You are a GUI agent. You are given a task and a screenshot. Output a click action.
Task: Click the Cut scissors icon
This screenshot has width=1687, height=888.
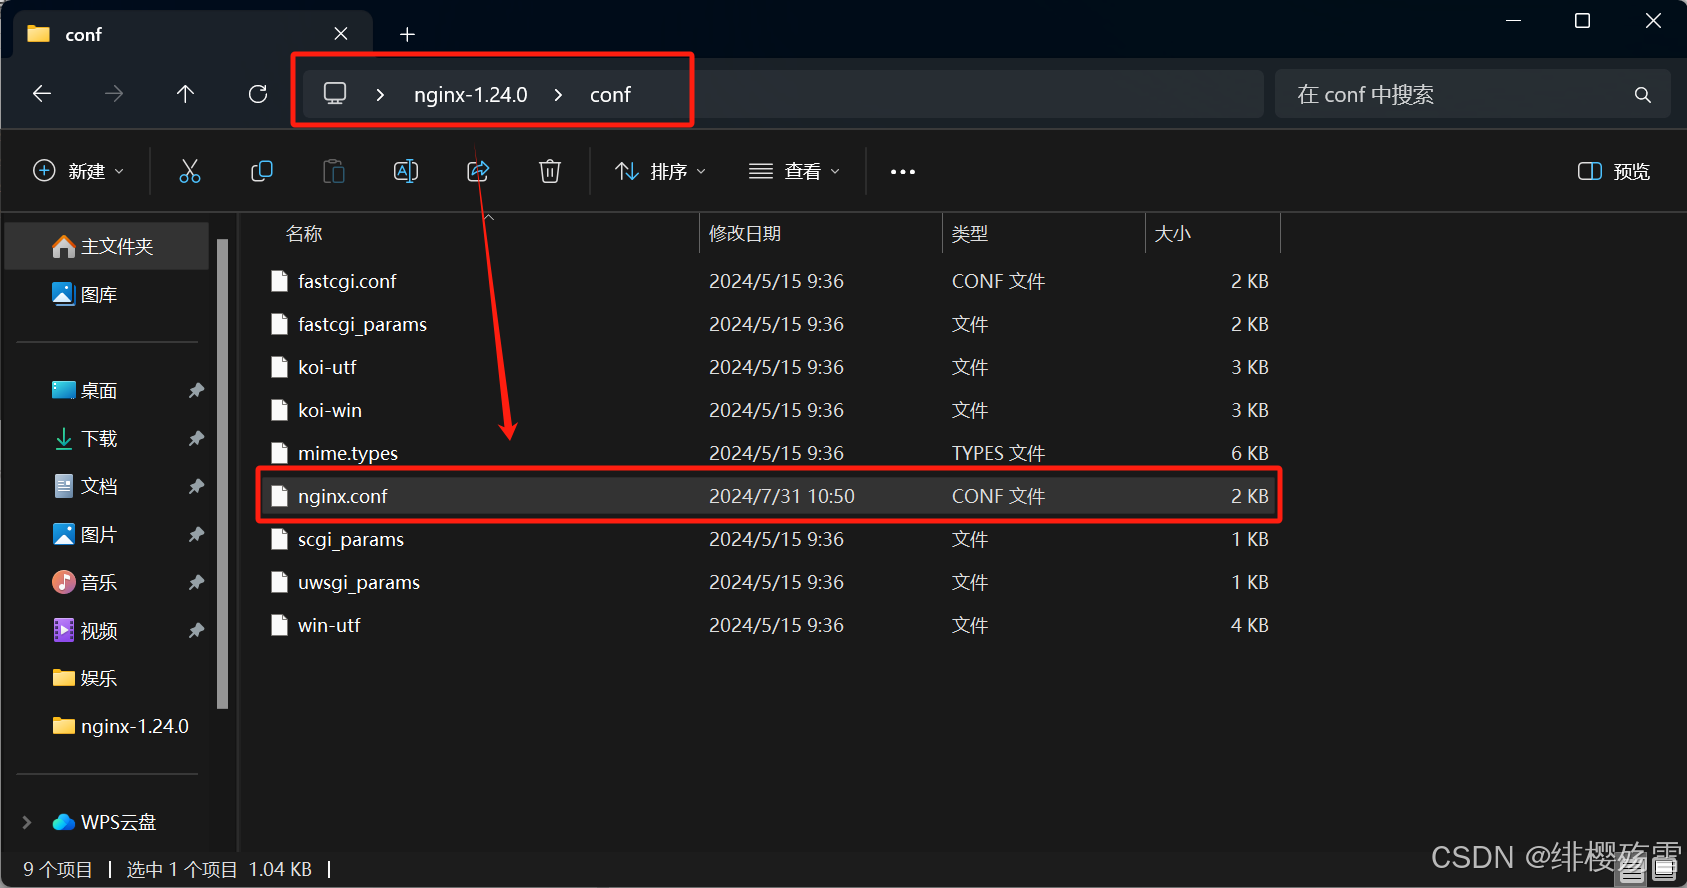pos(189,172)
